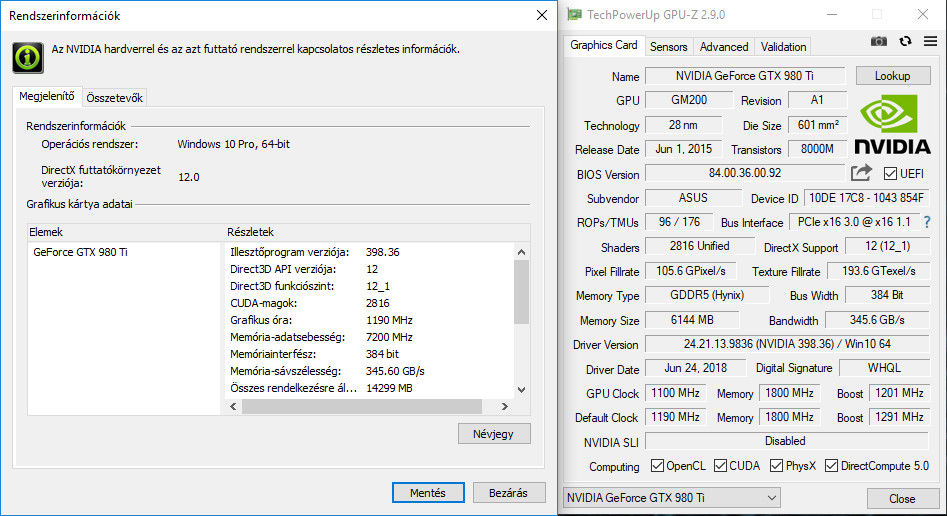Click the horizontal scroll left arrow

pyautogui.click(x=234, y=407)
